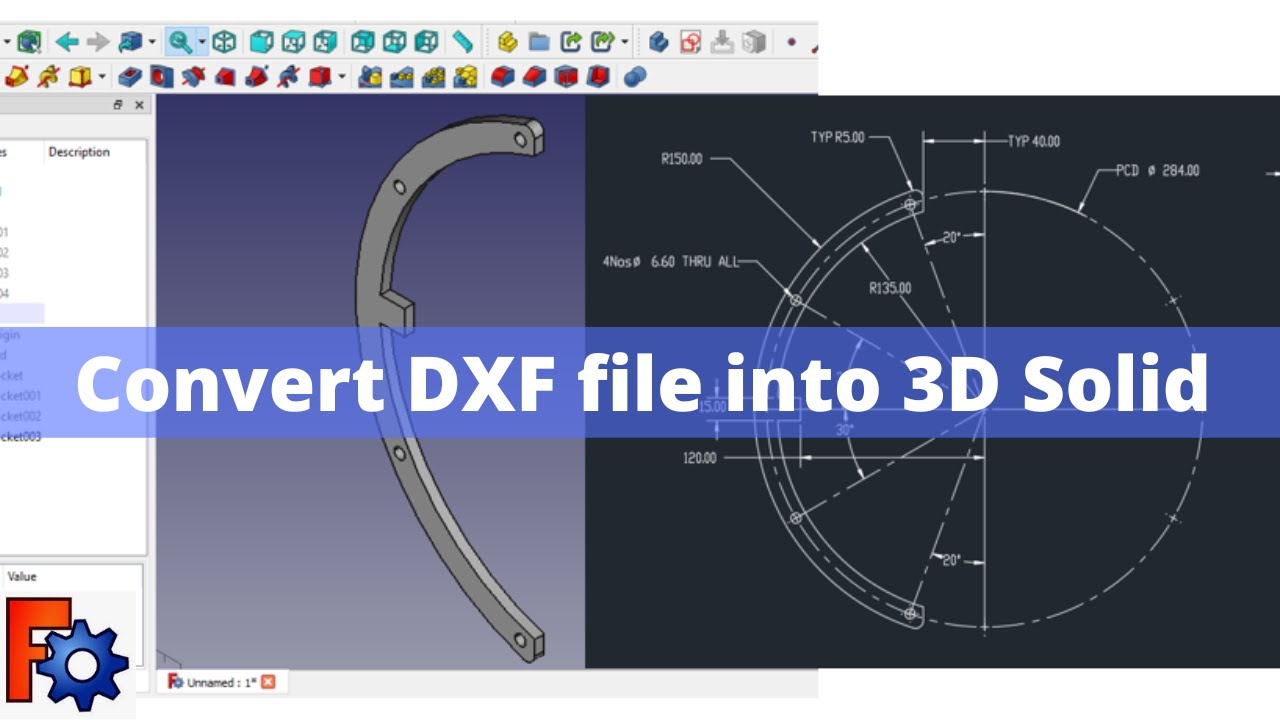Select the Groove tool icon
This screenshot has width=1280, height=720.
pyautogui.click(x=193, y=76)
